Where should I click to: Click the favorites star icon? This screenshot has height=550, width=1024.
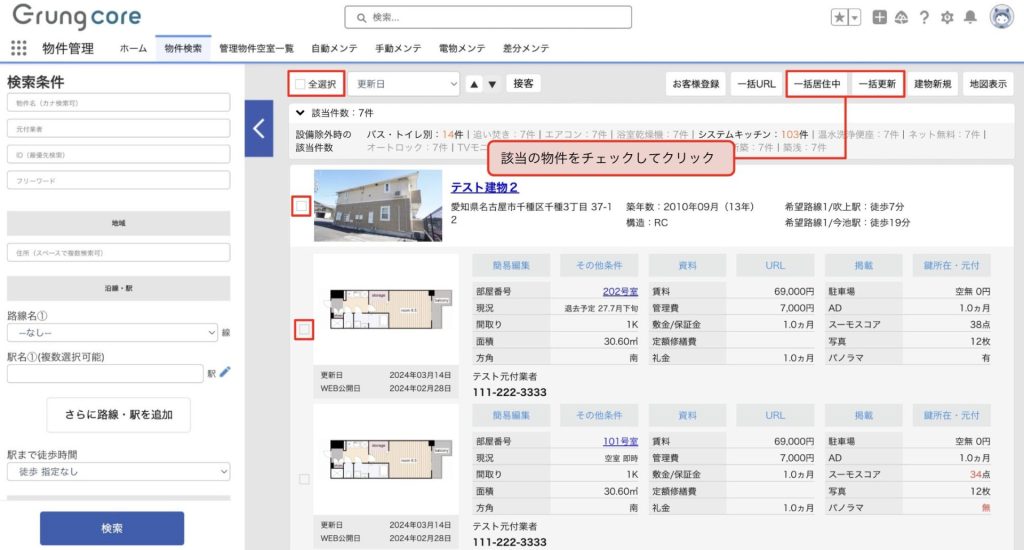[x=840, y=17]
